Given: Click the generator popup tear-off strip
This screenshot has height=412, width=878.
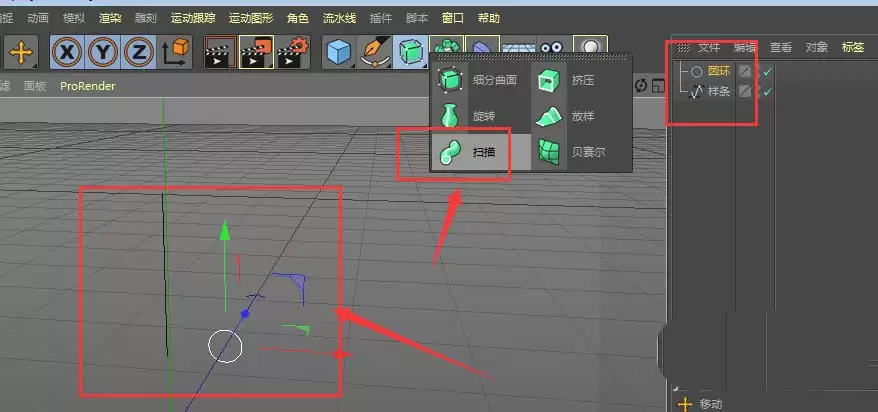Looking at the screenshot, I should (531, 57).
